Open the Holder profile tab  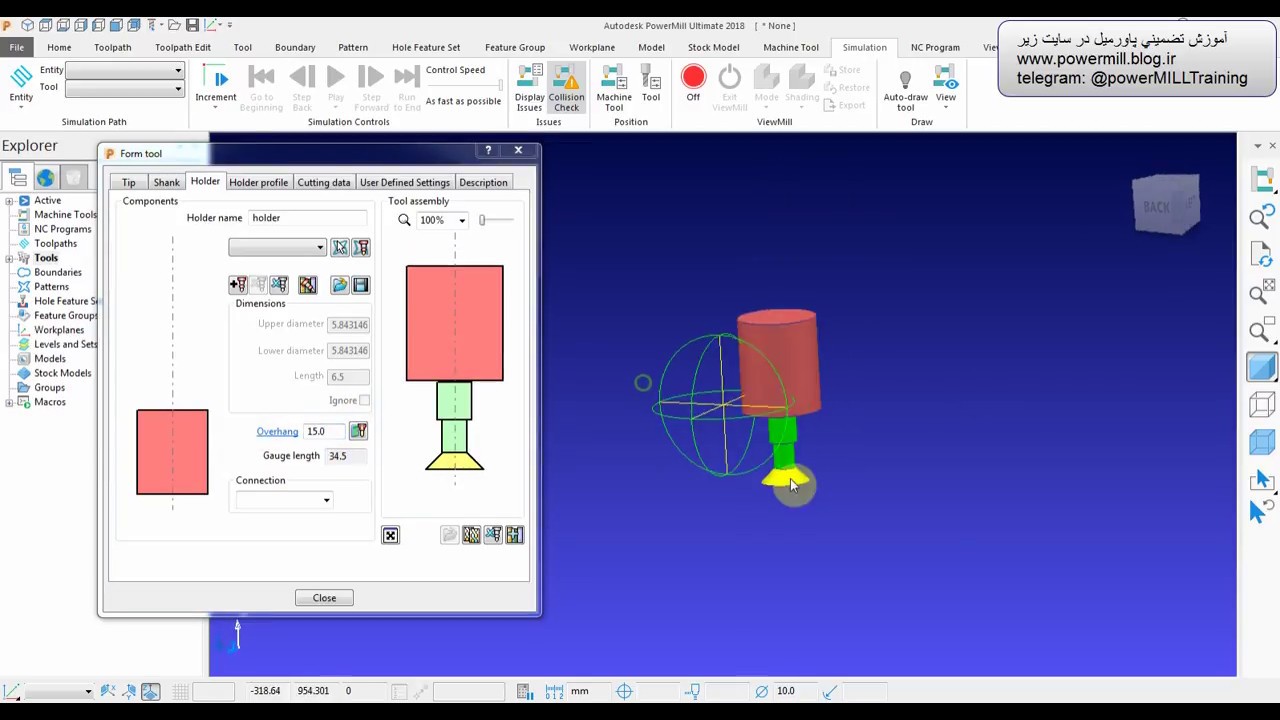258,182
